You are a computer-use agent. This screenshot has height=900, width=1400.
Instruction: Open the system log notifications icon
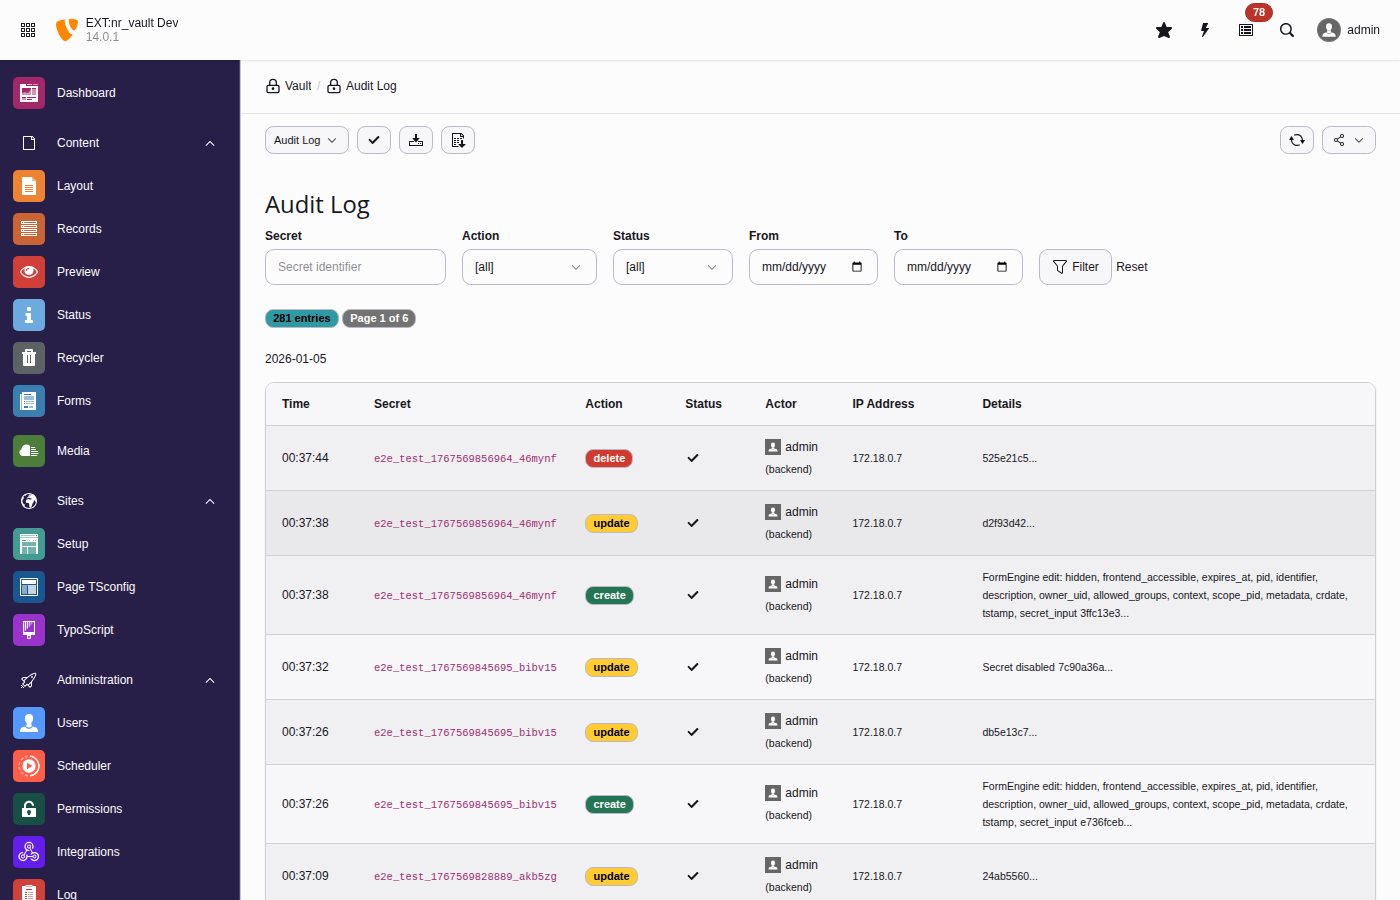point(1246,30)
